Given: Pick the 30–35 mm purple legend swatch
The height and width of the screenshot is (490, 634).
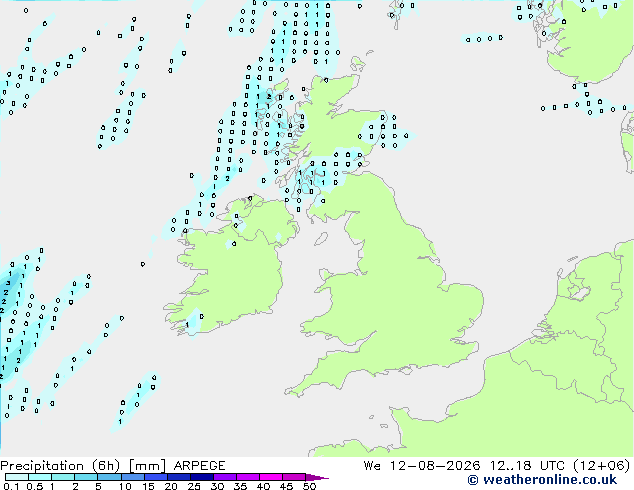Looking at the screenshot, I should coord(225,477).
